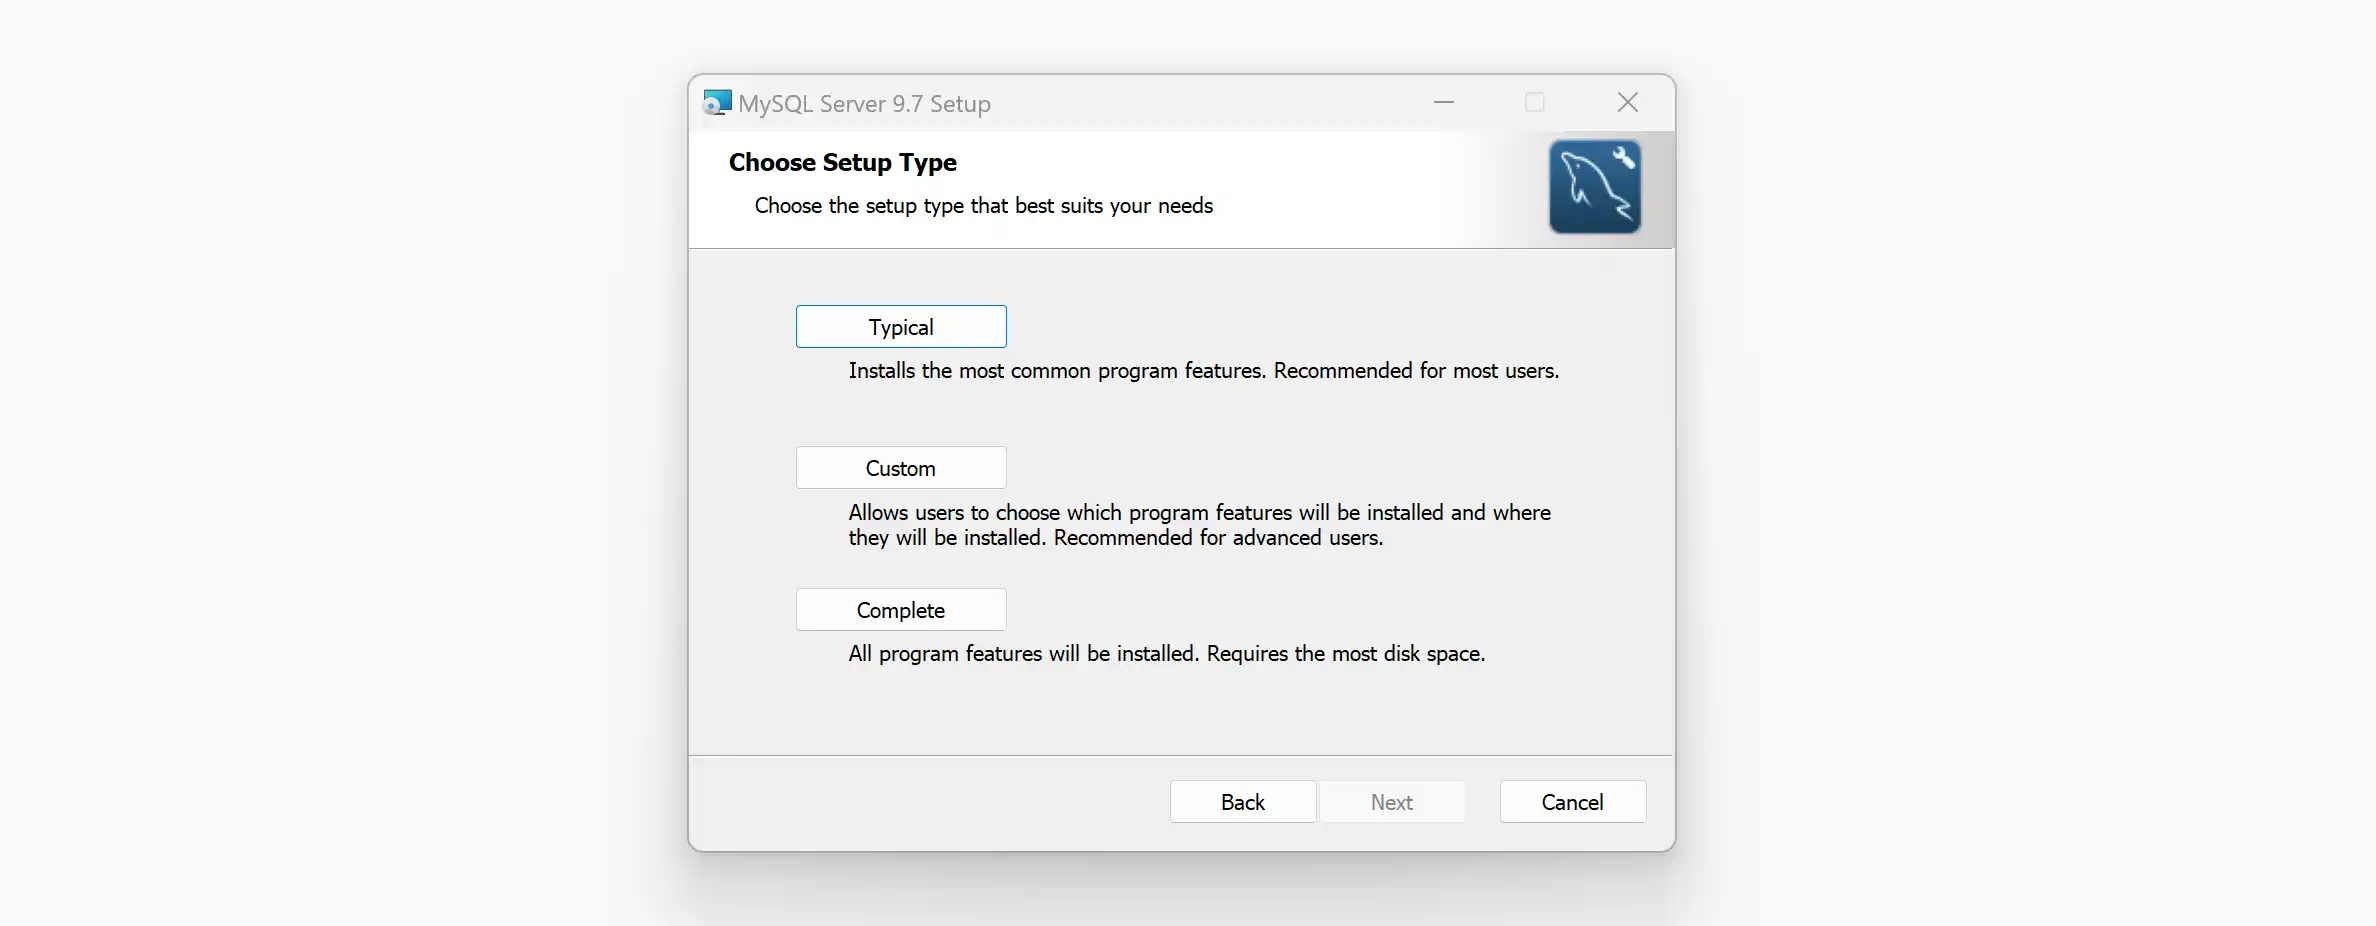Click the 'All program features will be installed' description
Viewport: 2376px width, 926px height.
click(1167, 654)
